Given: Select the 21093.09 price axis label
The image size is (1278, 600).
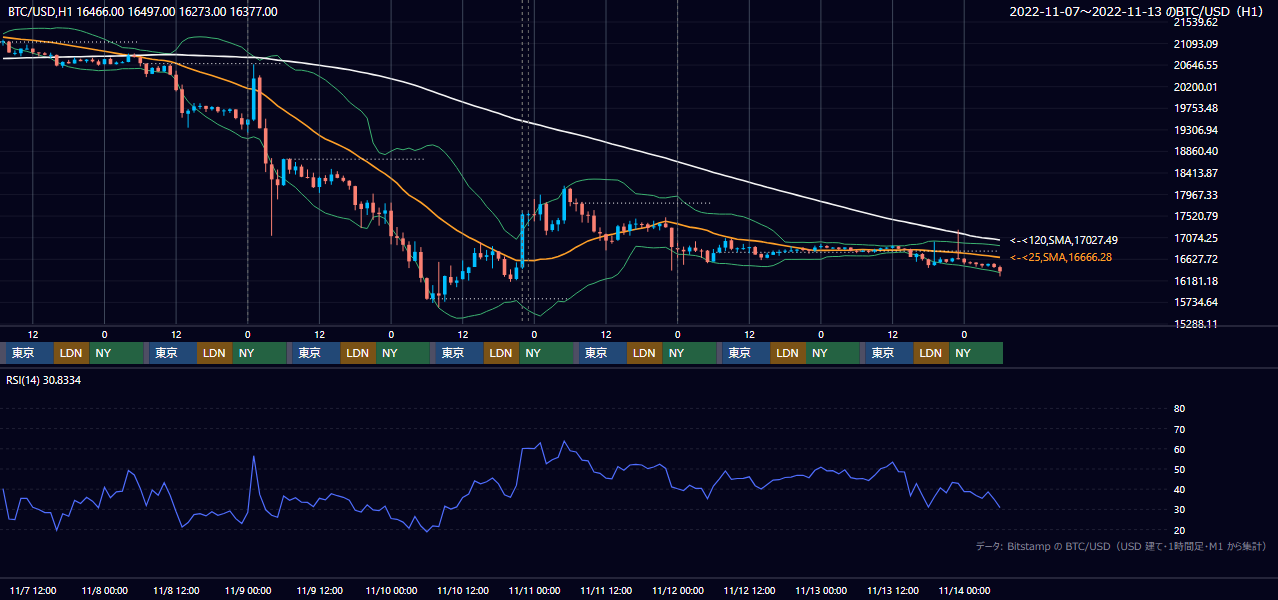Looking at the screenshot, I should pyautogui.click(x=1195, y=44).
